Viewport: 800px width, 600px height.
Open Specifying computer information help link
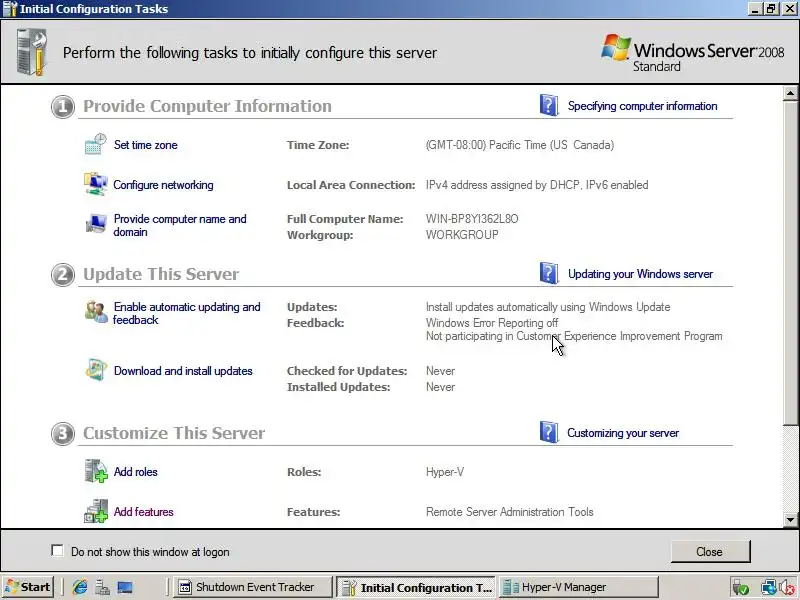point(642,106)
